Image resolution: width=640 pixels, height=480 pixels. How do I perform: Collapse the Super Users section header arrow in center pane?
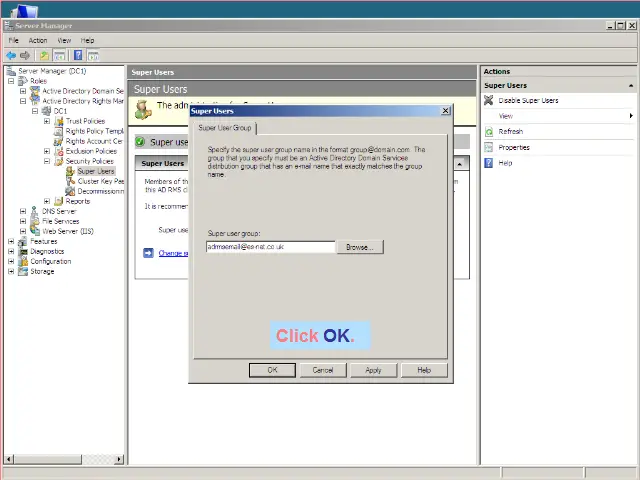click(x=460, y=164)
